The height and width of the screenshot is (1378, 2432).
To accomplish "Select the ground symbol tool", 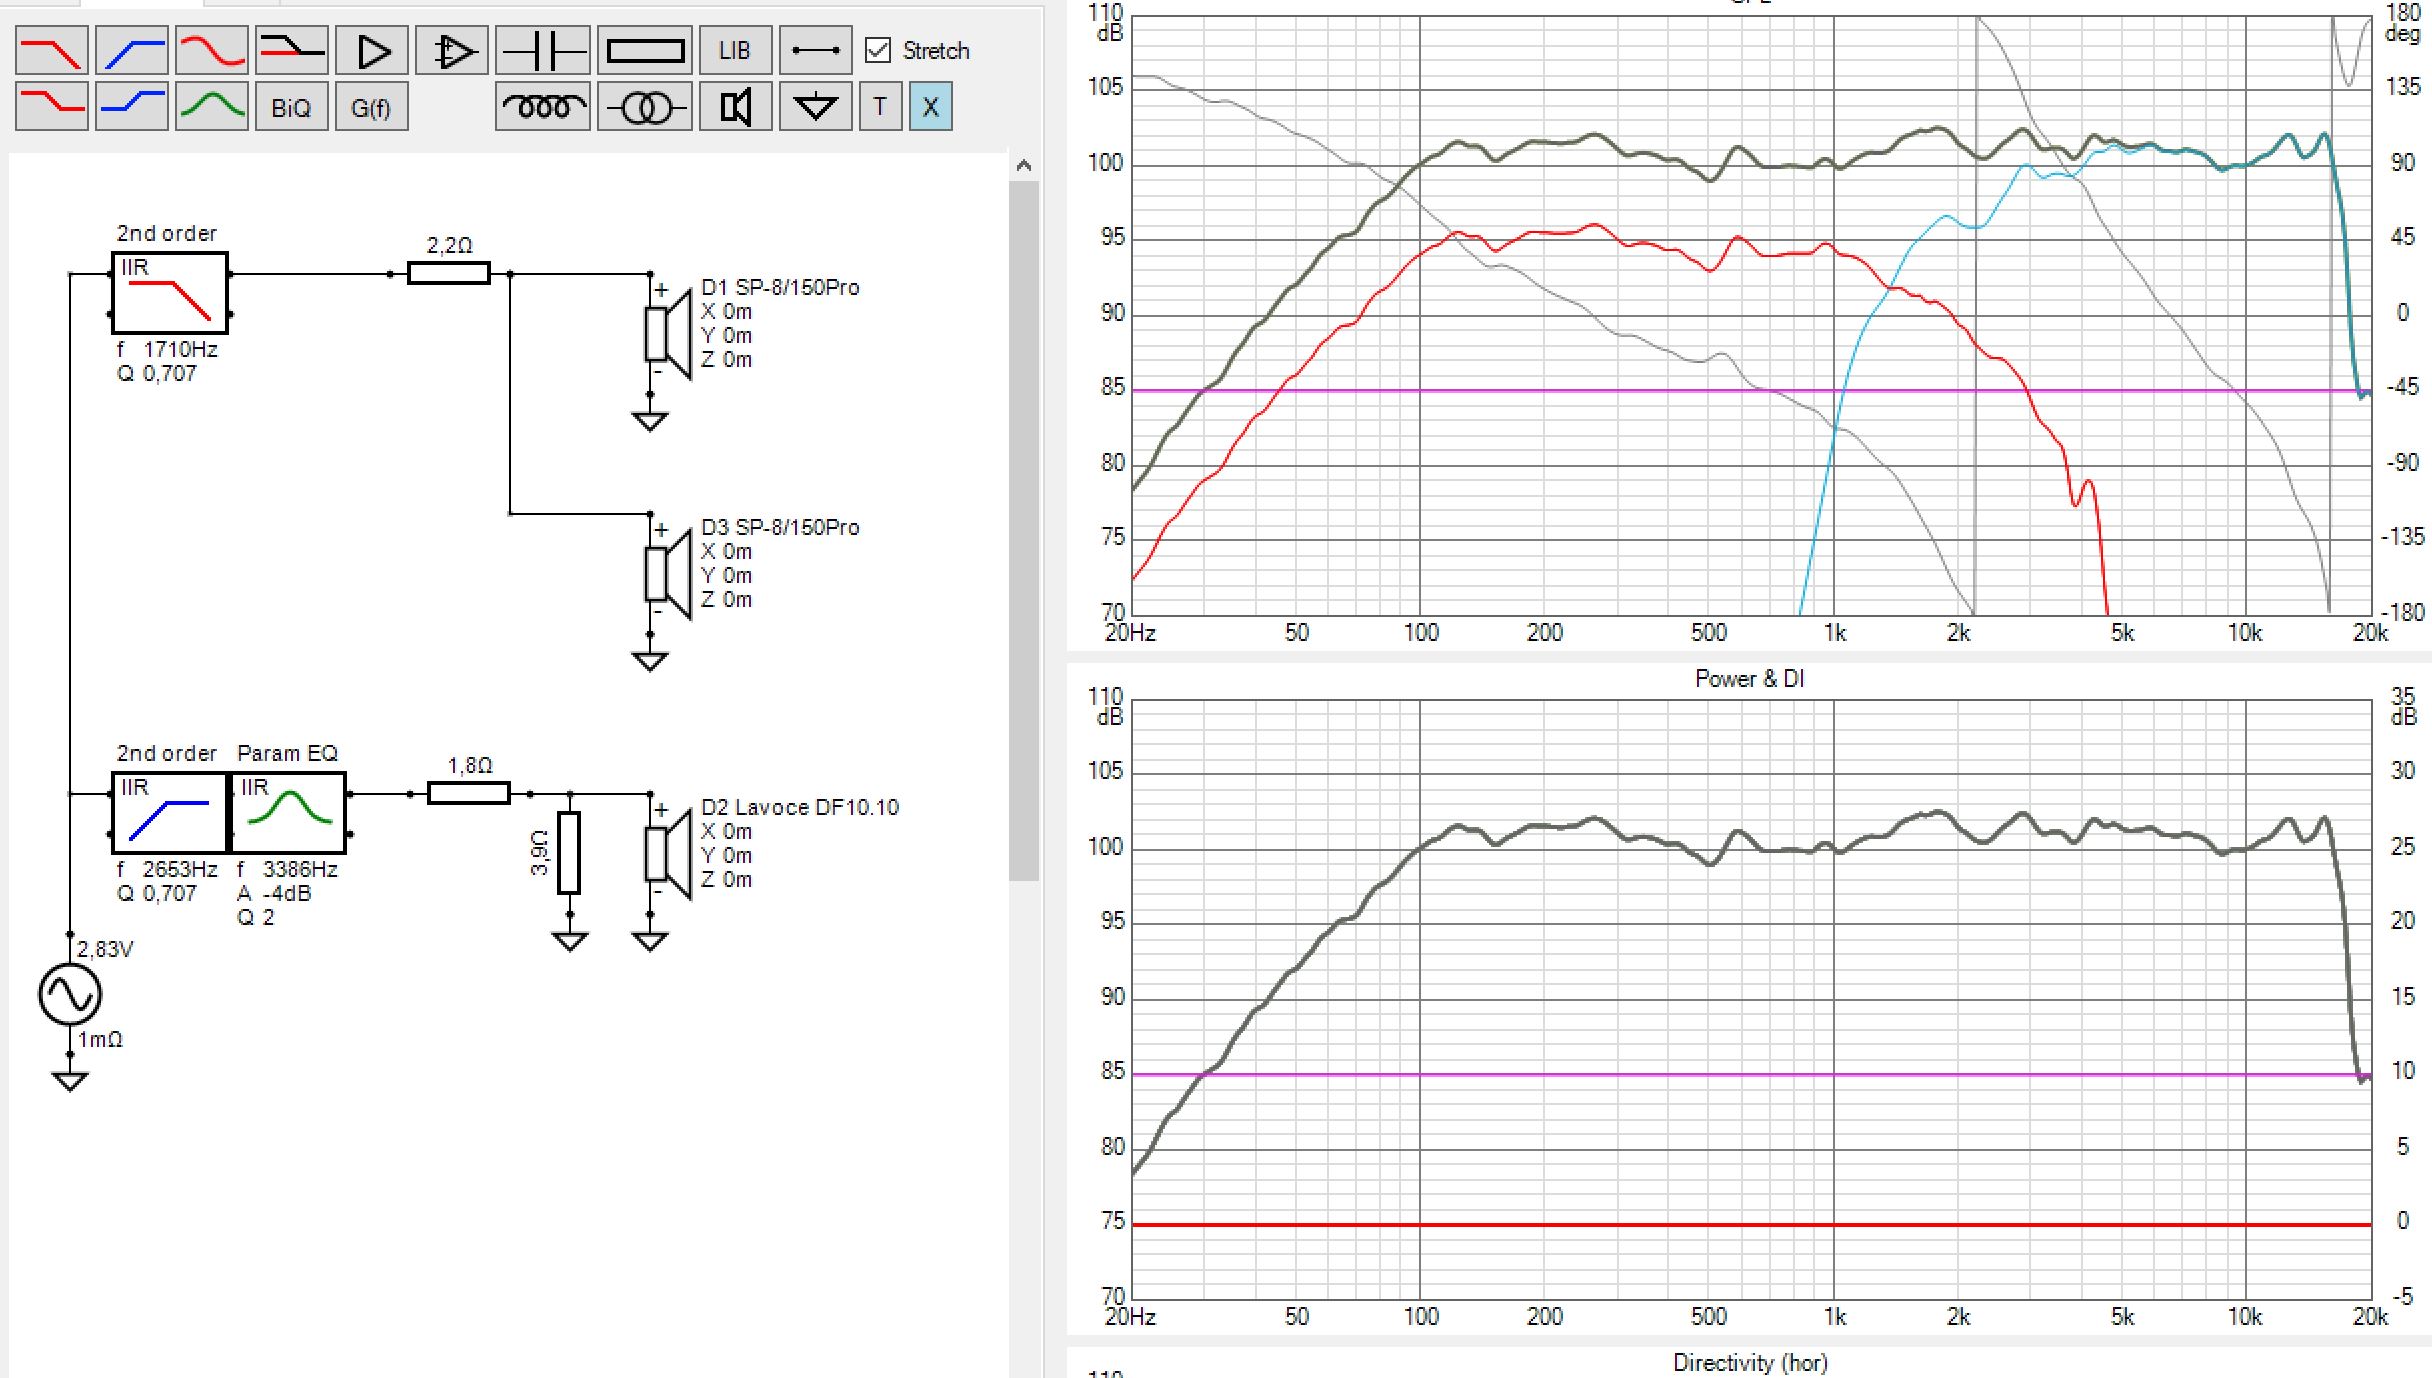I will tap(815, 107).
